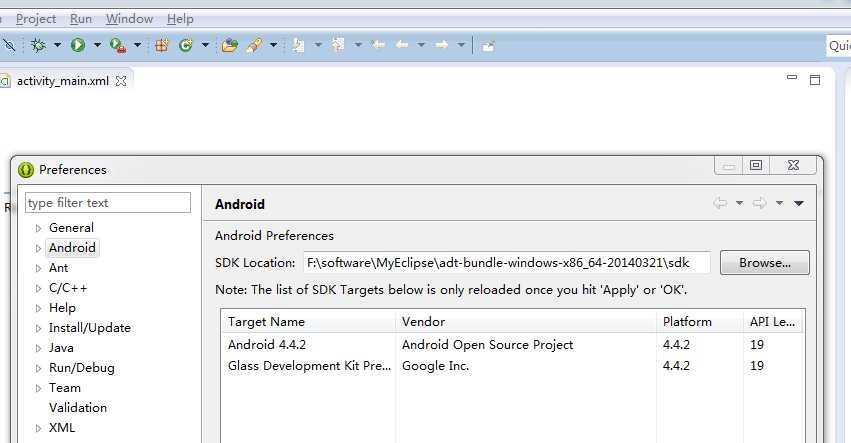Screen dimensions: 851x443
Task: Sort by the Target Name column header
Action: click(308, 321)
